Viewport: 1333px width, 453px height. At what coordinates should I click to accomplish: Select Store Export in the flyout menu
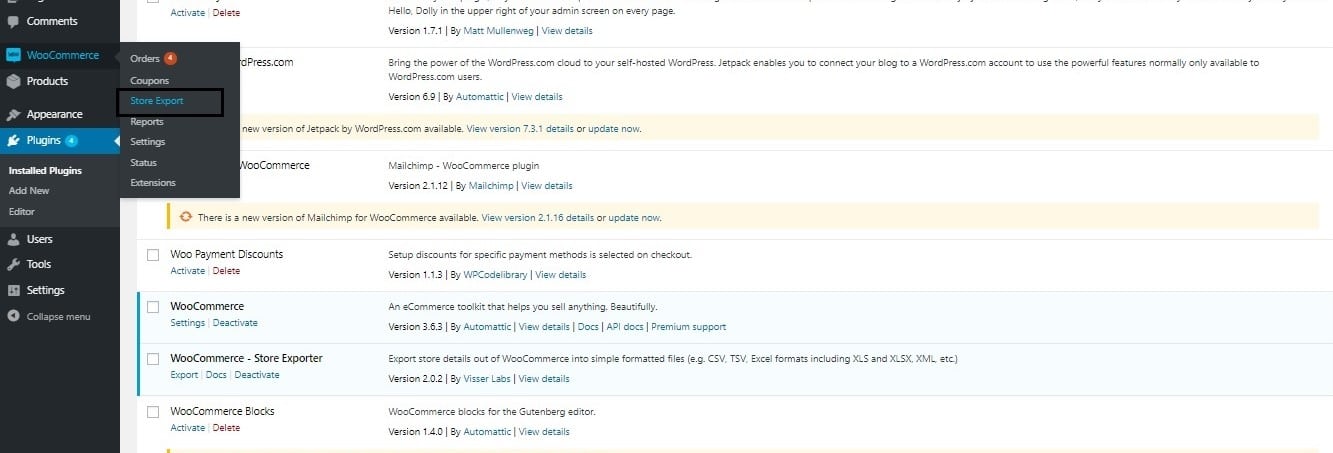click(157, 101)
